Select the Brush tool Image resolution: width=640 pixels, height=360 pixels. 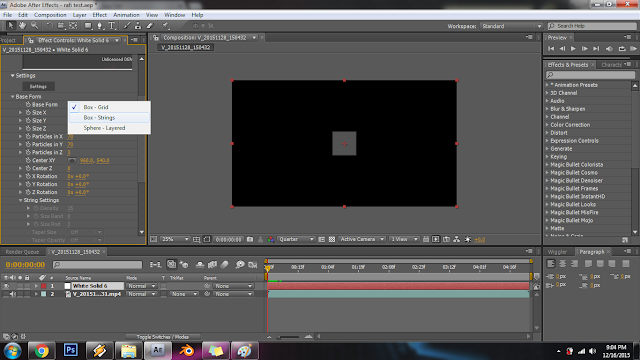tap(127, 26)
